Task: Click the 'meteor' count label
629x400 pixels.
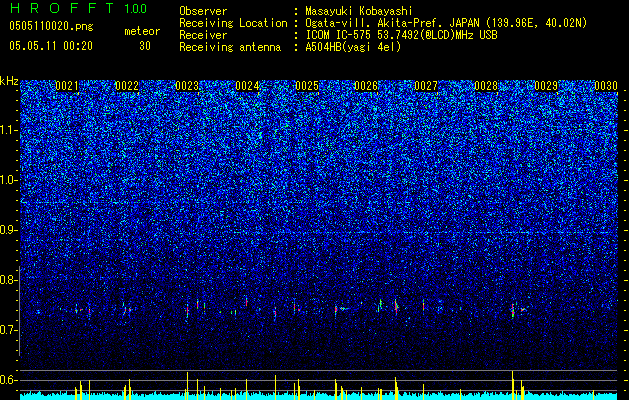Action: coord(142,31)
